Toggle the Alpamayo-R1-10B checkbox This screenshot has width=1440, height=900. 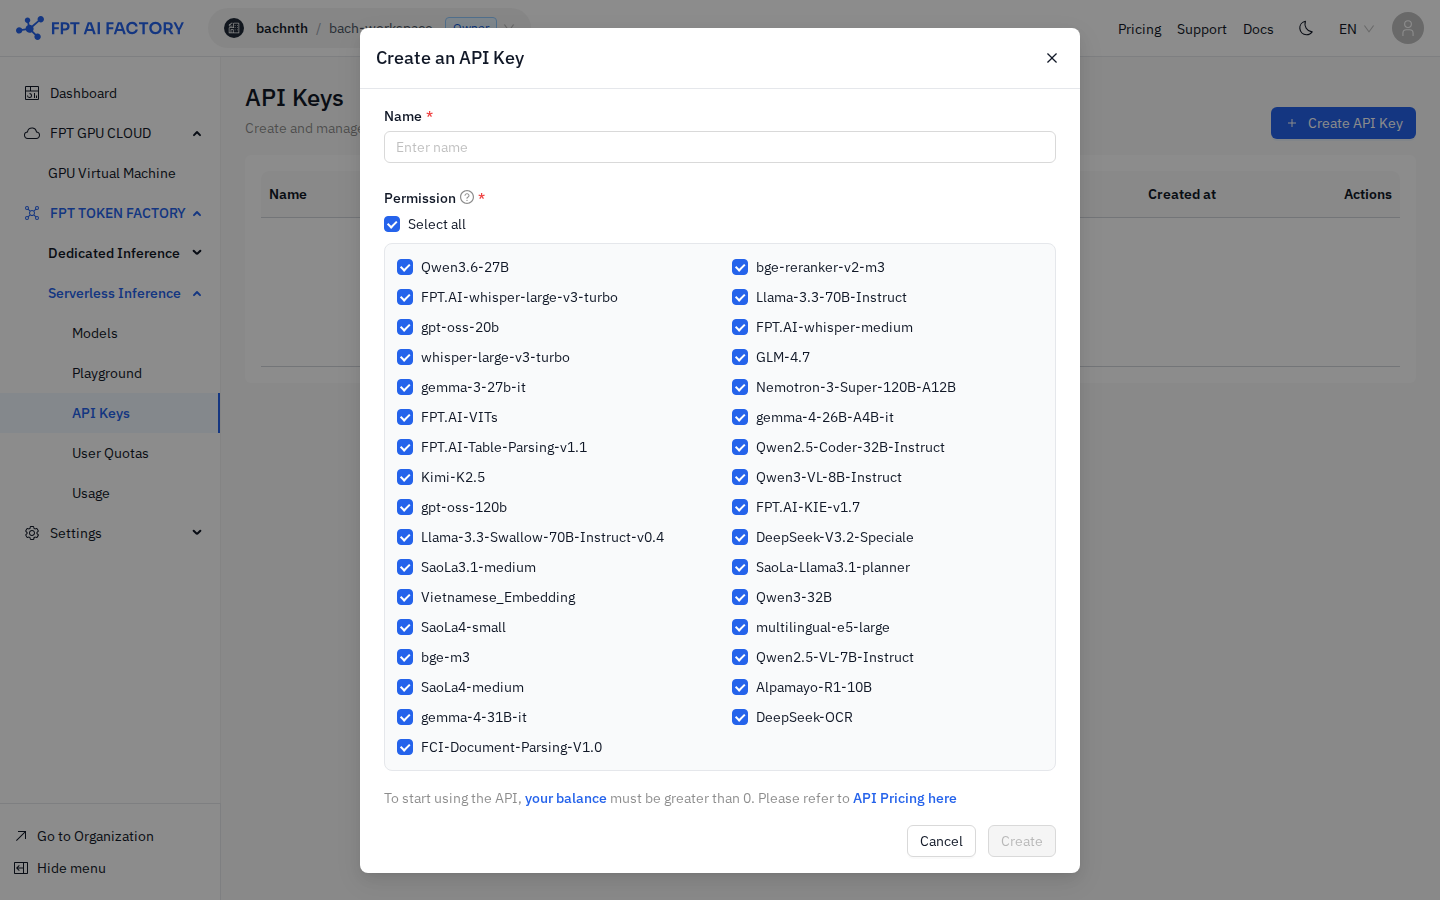(x=740, y=687)
